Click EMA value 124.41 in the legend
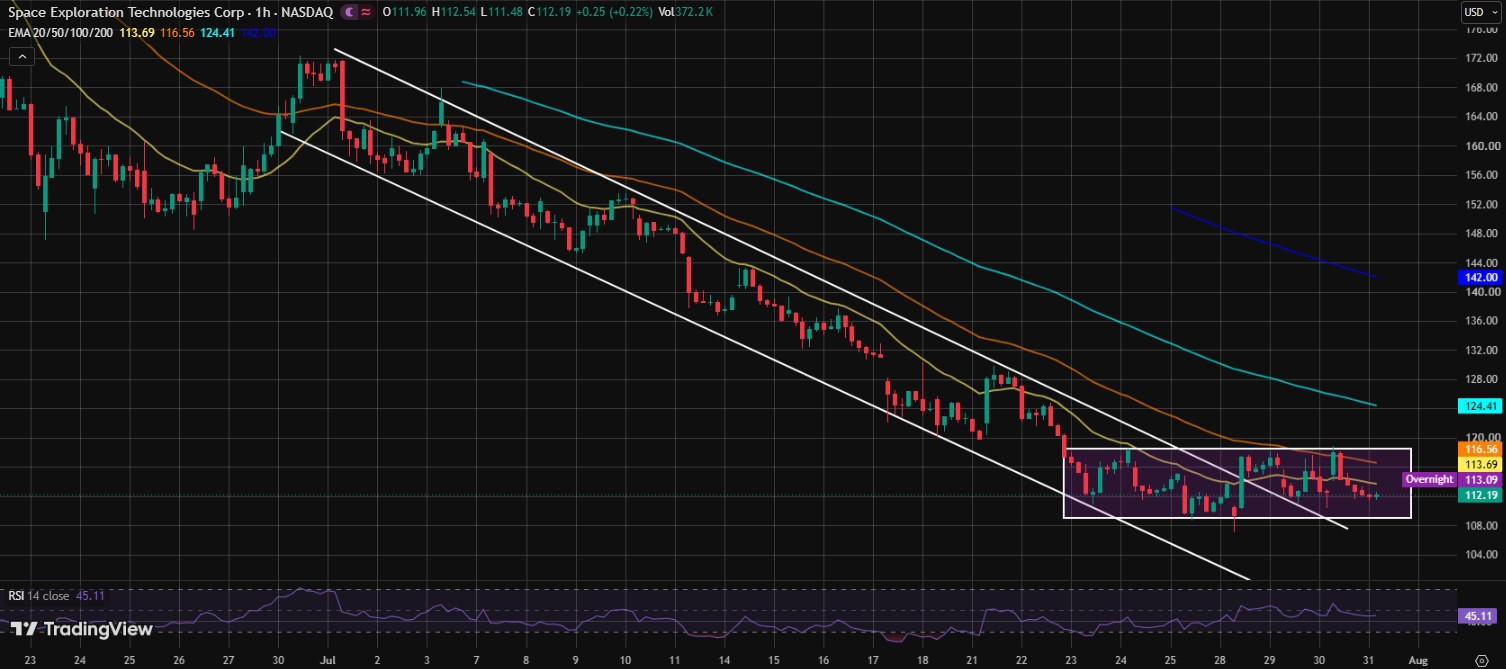This screenshot has height=669, width=1506. 216,31
